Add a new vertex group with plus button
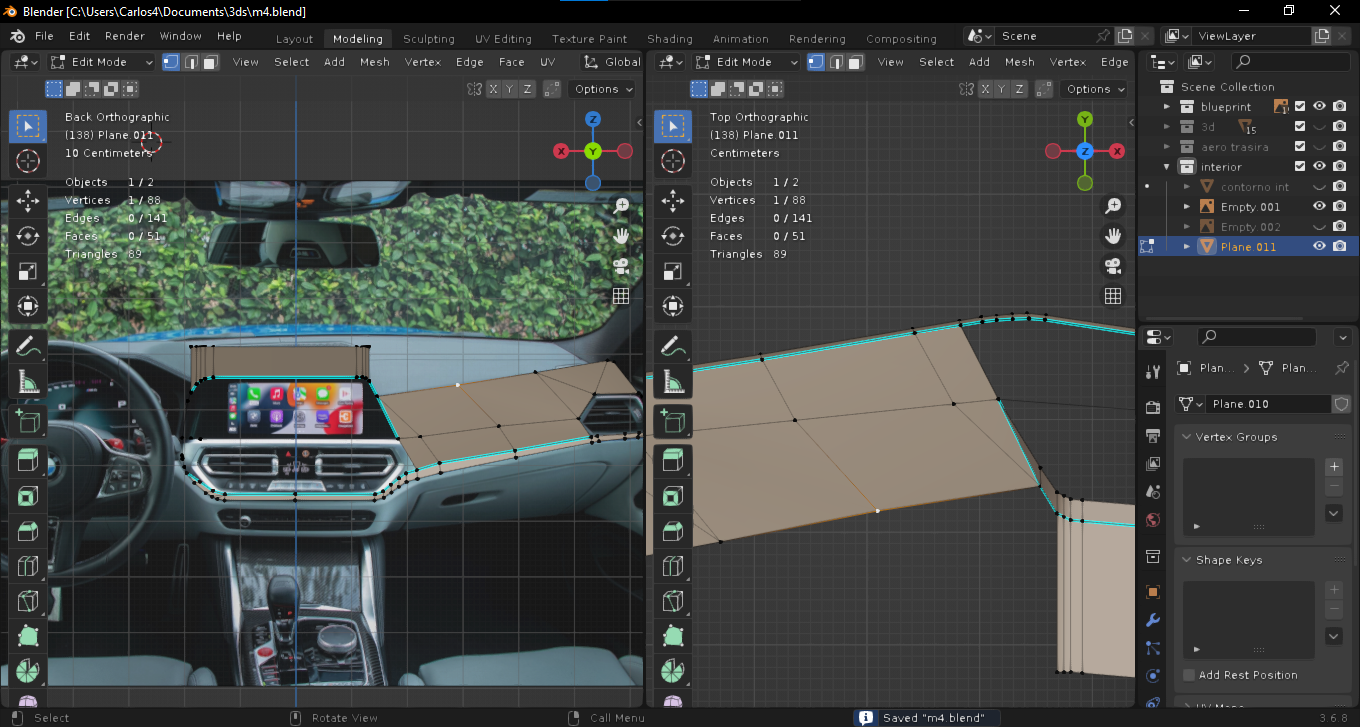 tap(1333, 467)
